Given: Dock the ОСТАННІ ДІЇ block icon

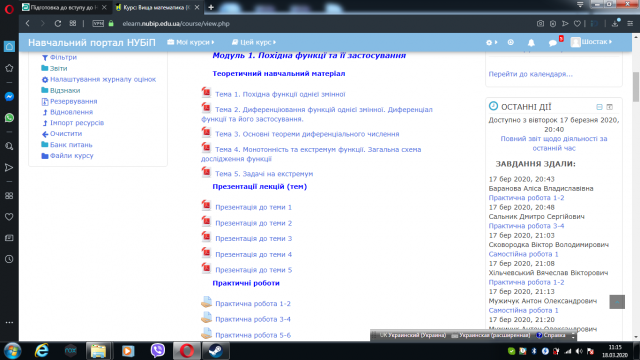Looking at the screenshot, I should [609, 107].
